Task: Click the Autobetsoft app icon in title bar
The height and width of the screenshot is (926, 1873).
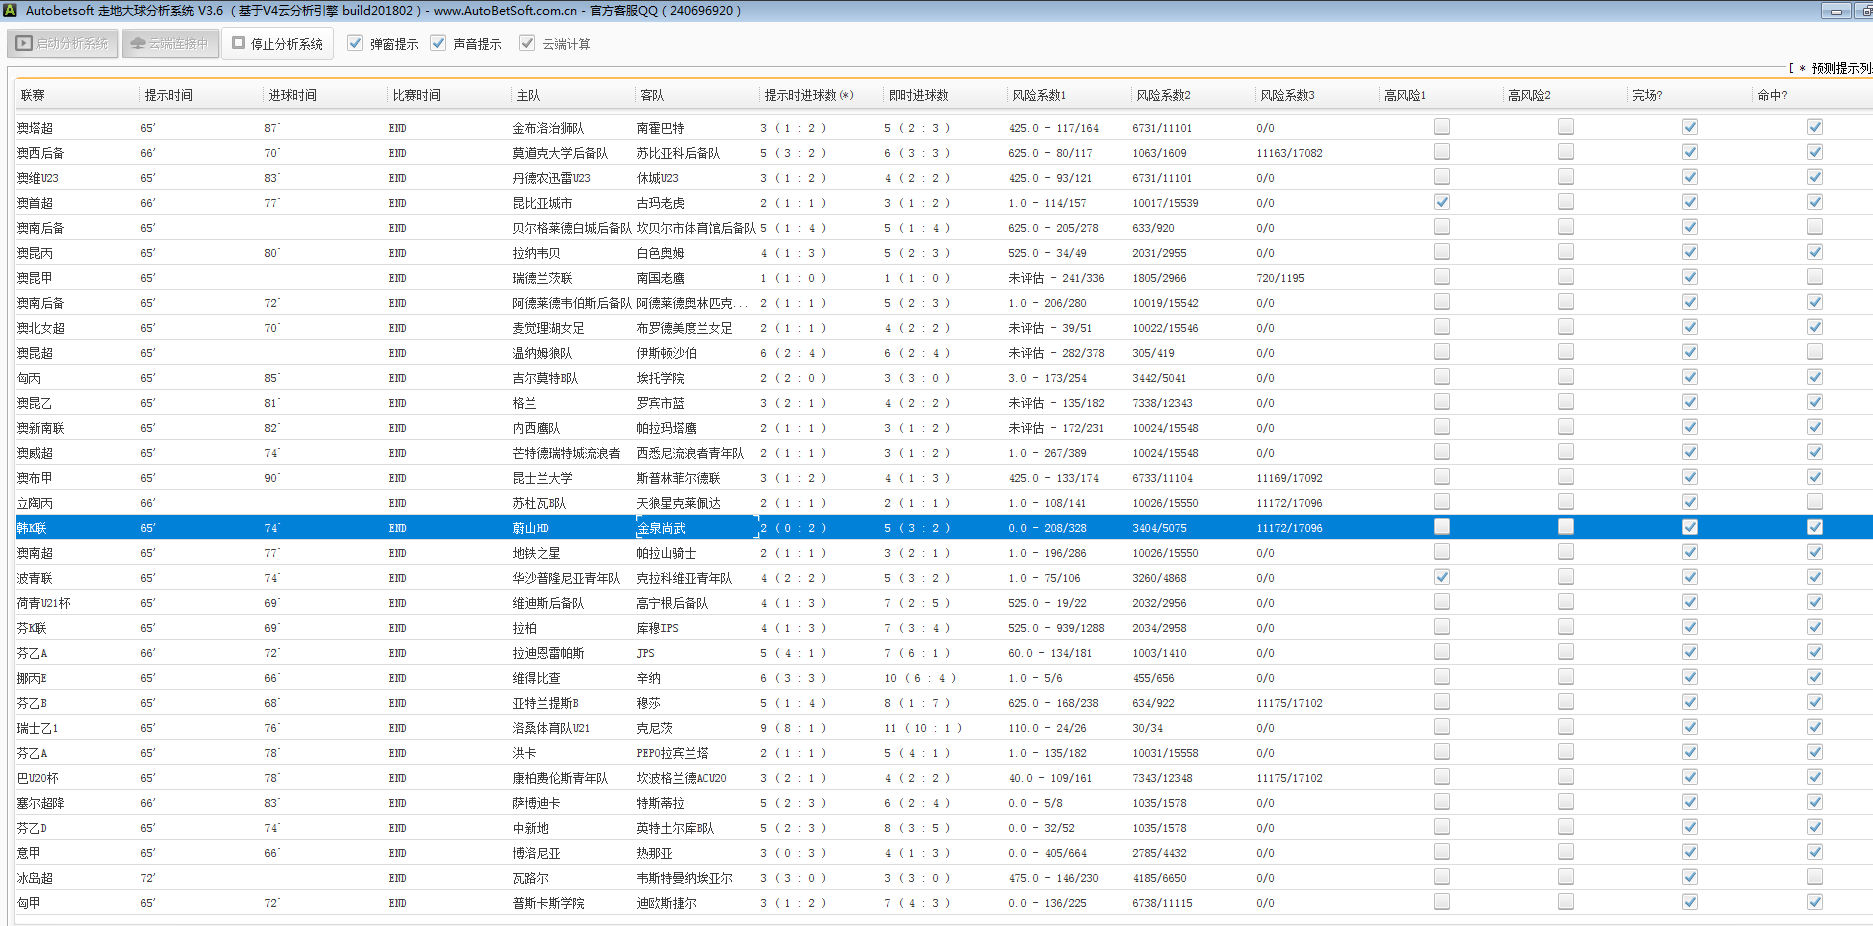Action: 10,11
